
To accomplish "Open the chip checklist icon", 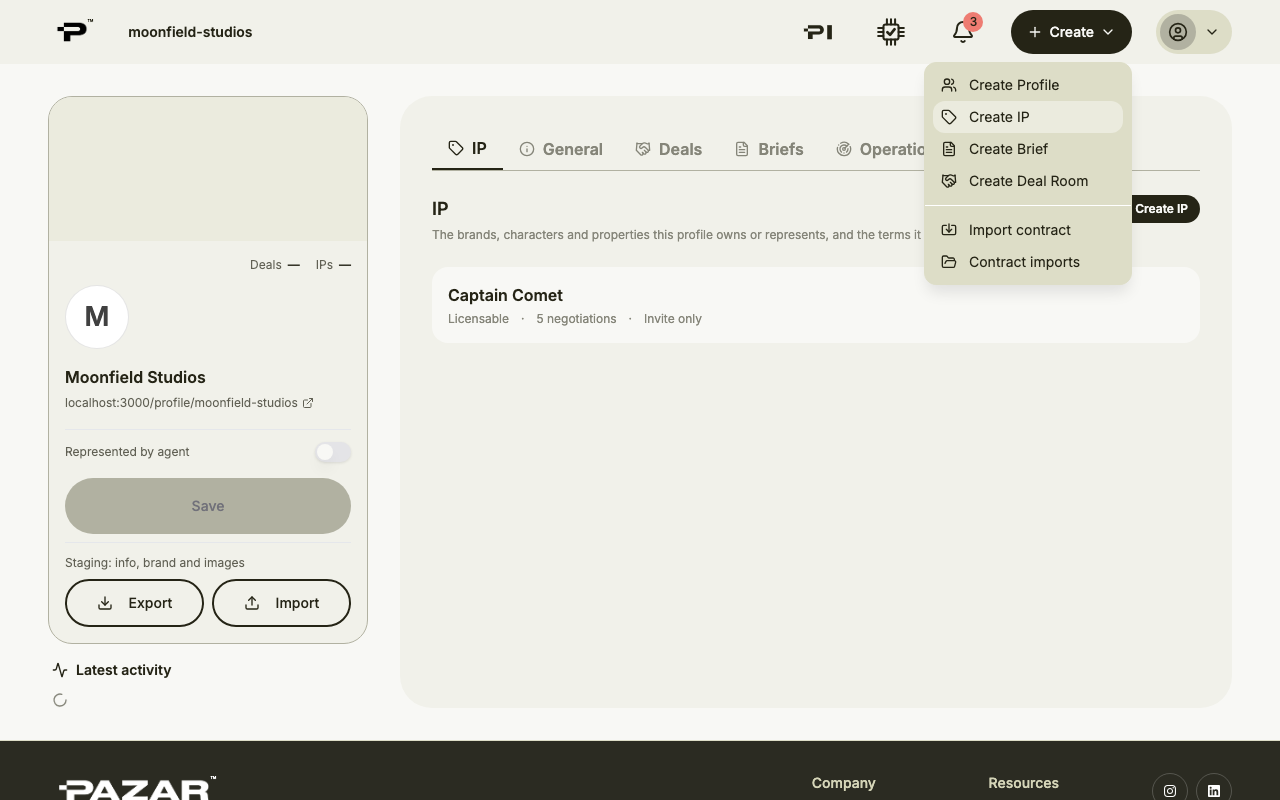I will tap(891, 32).
